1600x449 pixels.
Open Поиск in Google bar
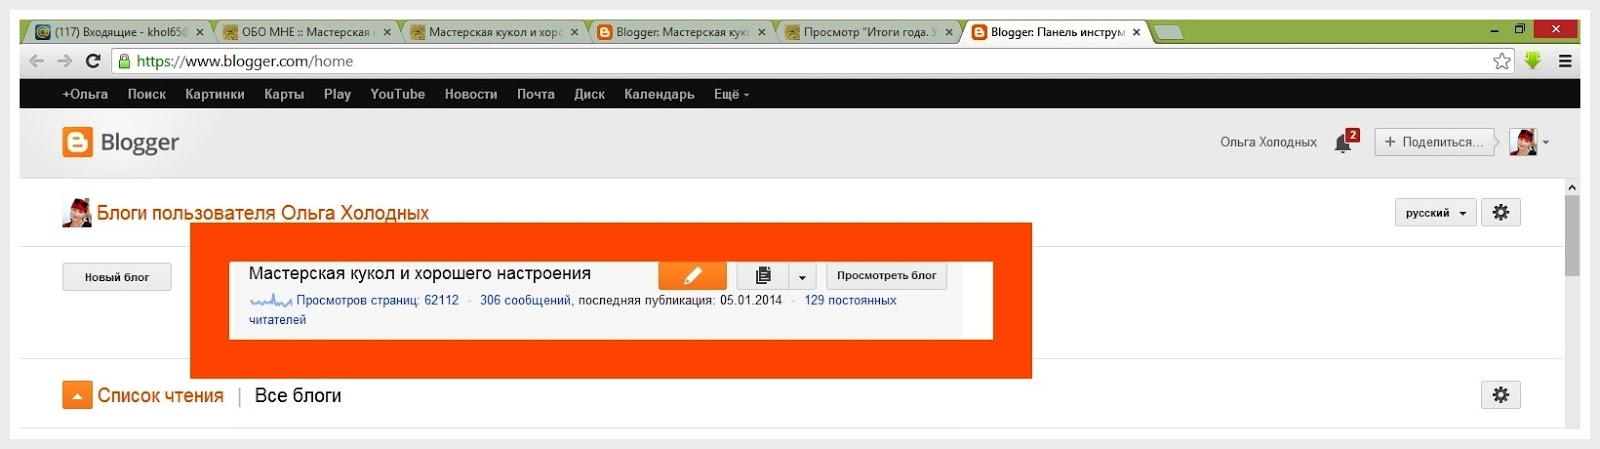147,94
